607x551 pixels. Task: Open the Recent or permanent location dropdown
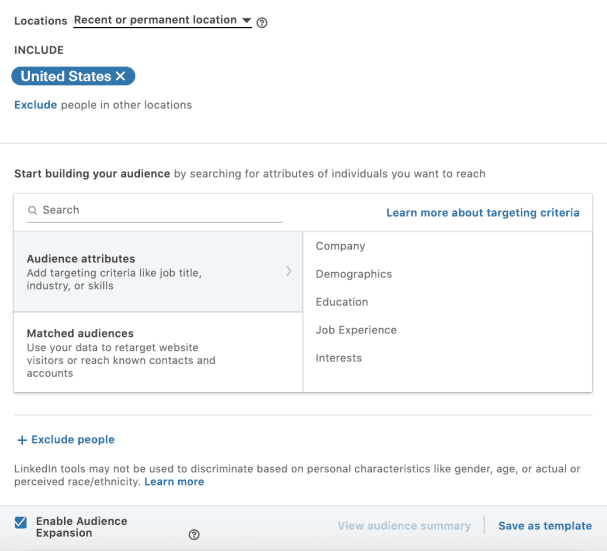(x=163, y=21)
